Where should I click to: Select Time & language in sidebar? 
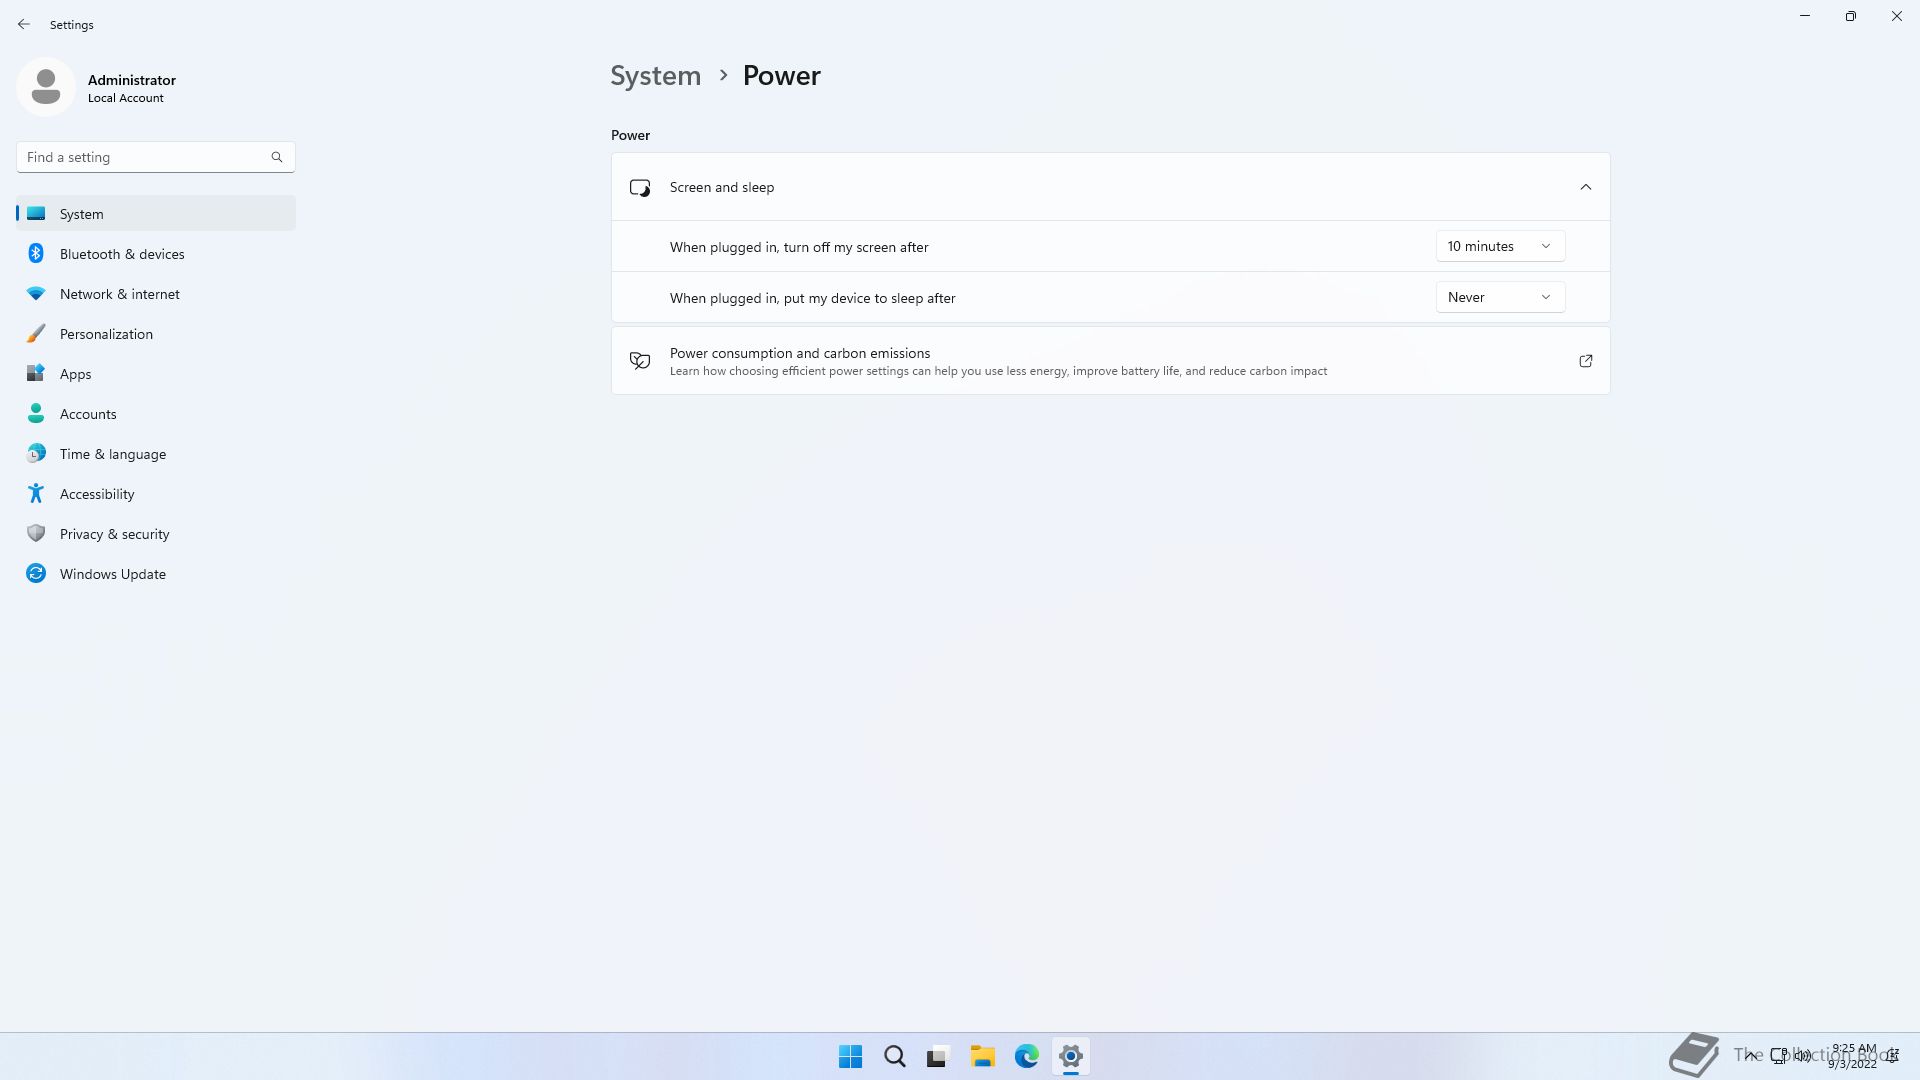(113, 454)
